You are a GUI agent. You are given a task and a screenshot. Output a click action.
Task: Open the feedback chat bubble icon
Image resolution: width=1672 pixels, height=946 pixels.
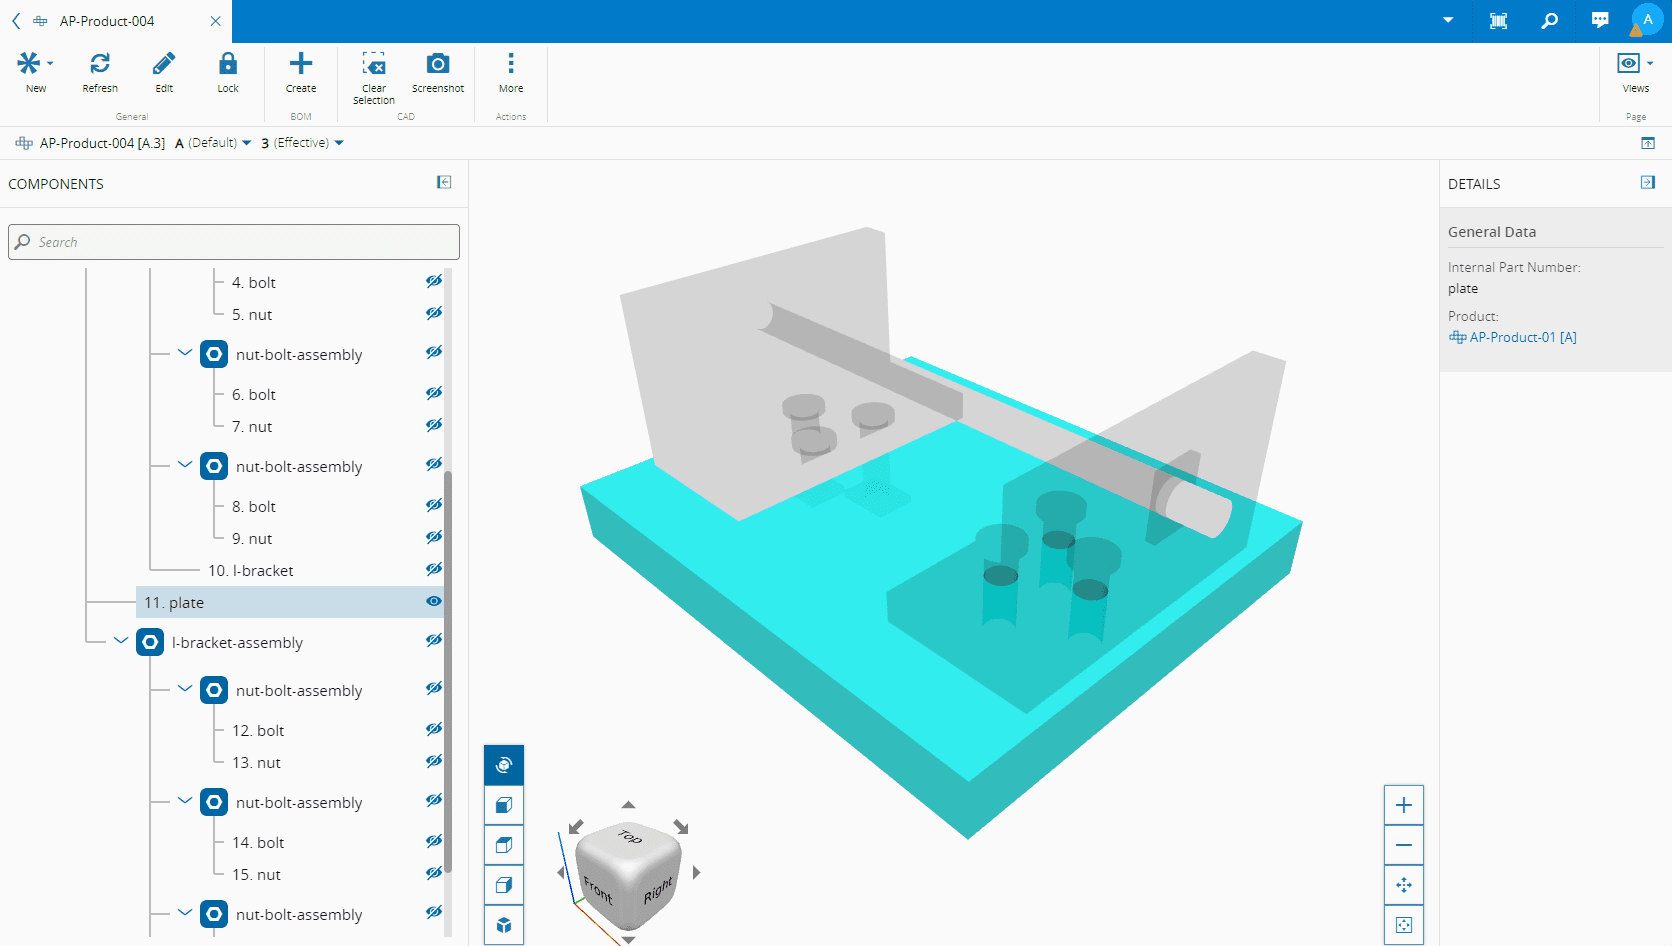point(1600,21)
